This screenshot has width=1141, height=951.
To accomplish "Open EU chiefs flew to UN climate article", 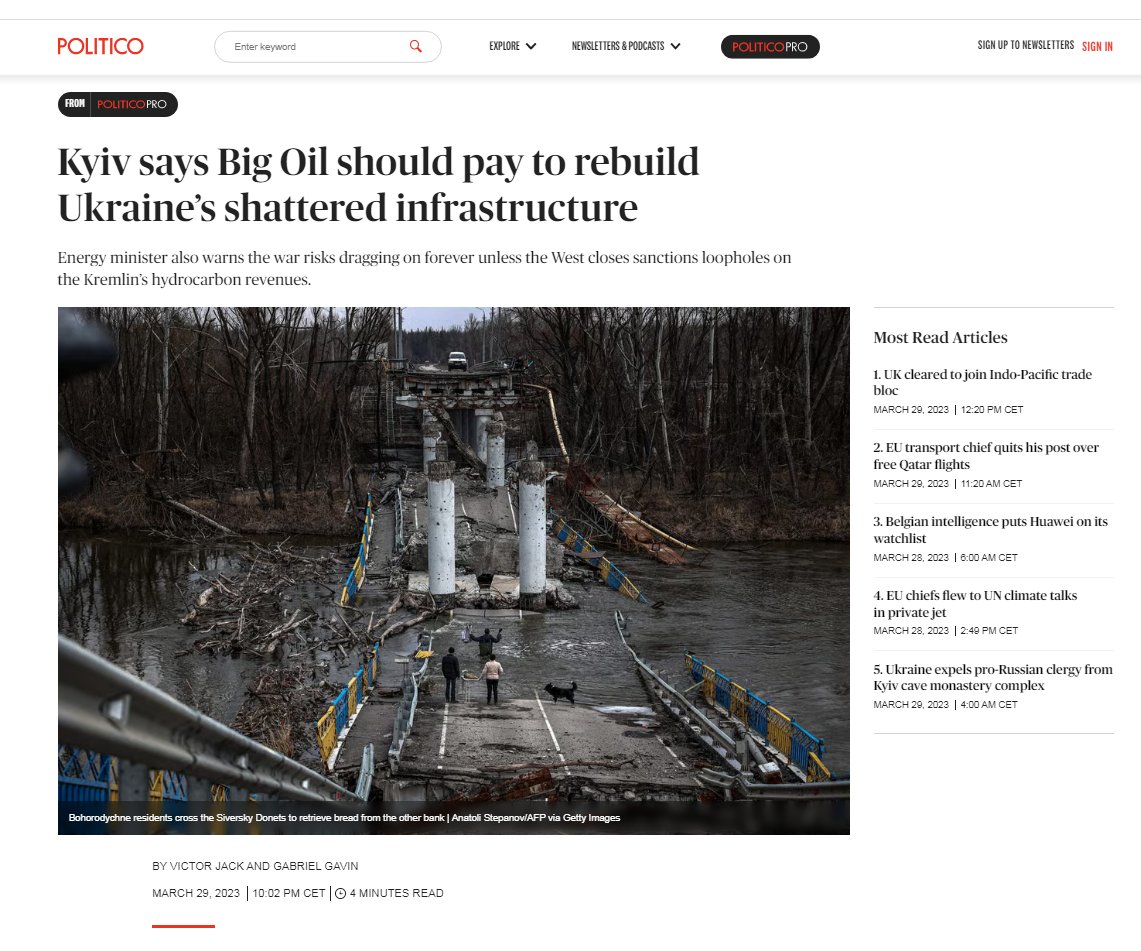I will 975,604.
